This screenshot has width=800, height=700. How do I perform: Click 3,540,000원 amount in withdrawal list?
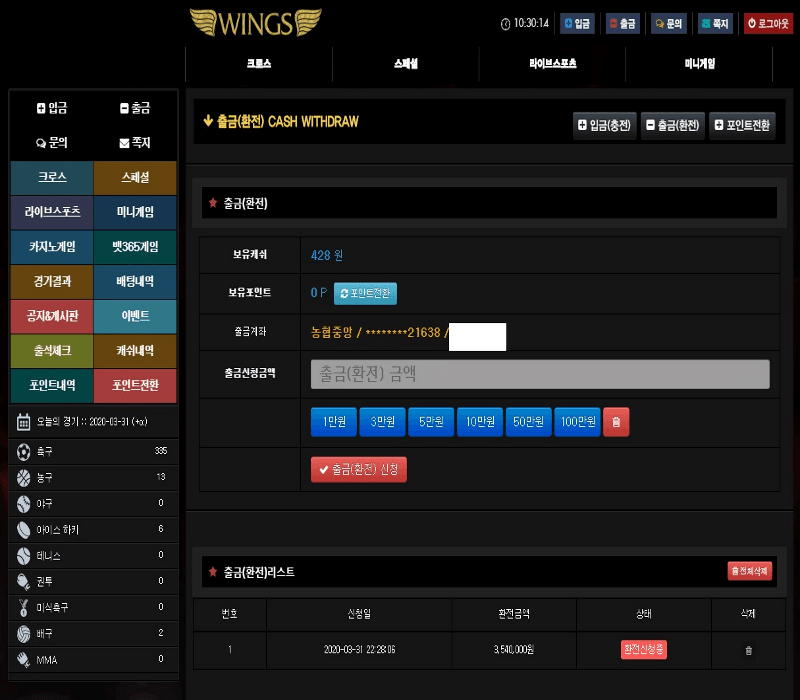(x=514, y=649)
